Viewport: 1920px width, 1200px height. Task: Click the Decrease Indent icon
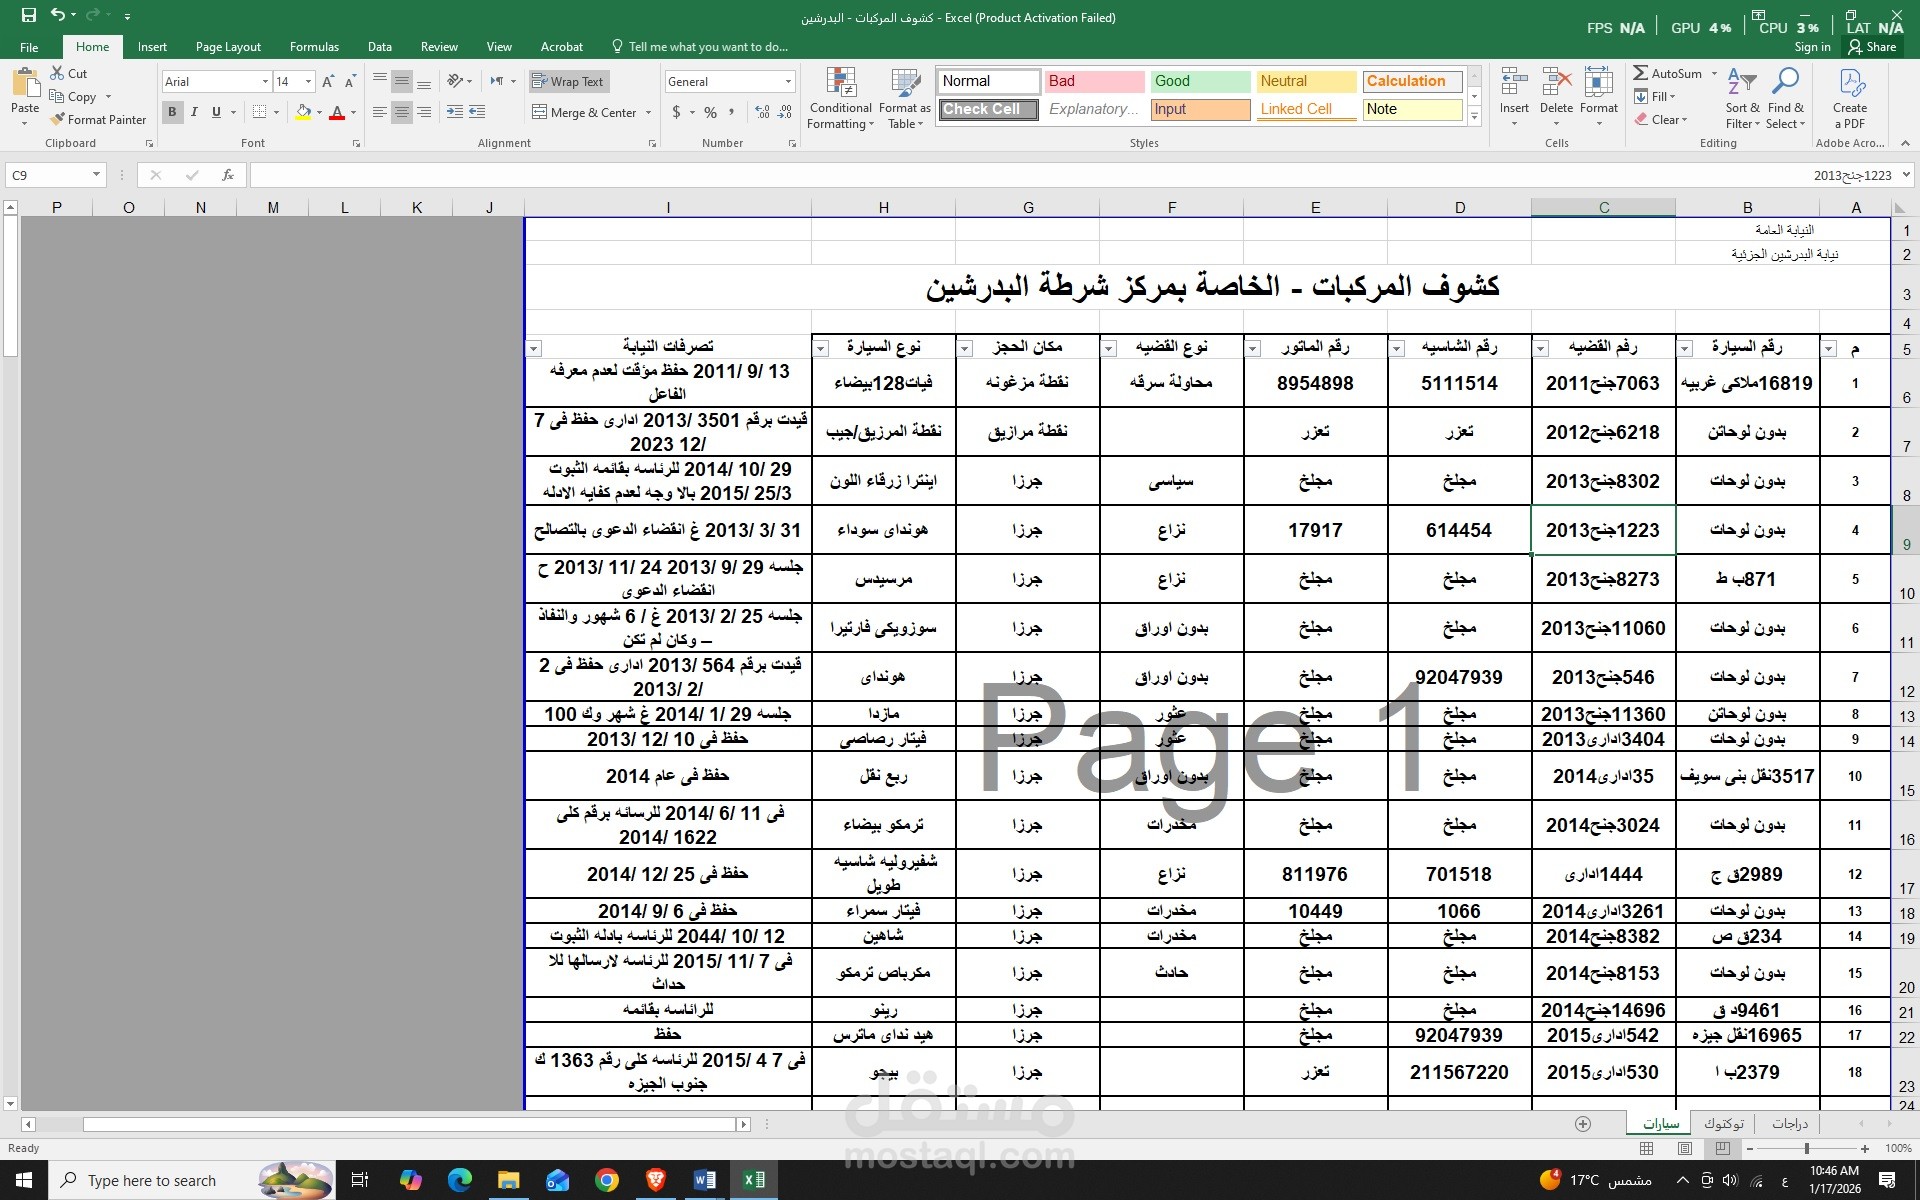tap(454, 112)
